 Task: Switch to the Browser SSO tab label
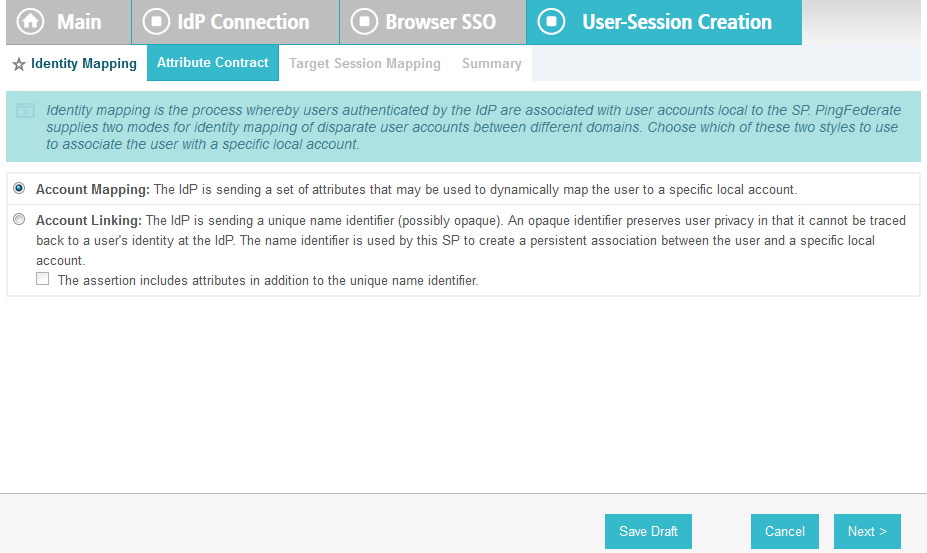click(x=440, y=22)
